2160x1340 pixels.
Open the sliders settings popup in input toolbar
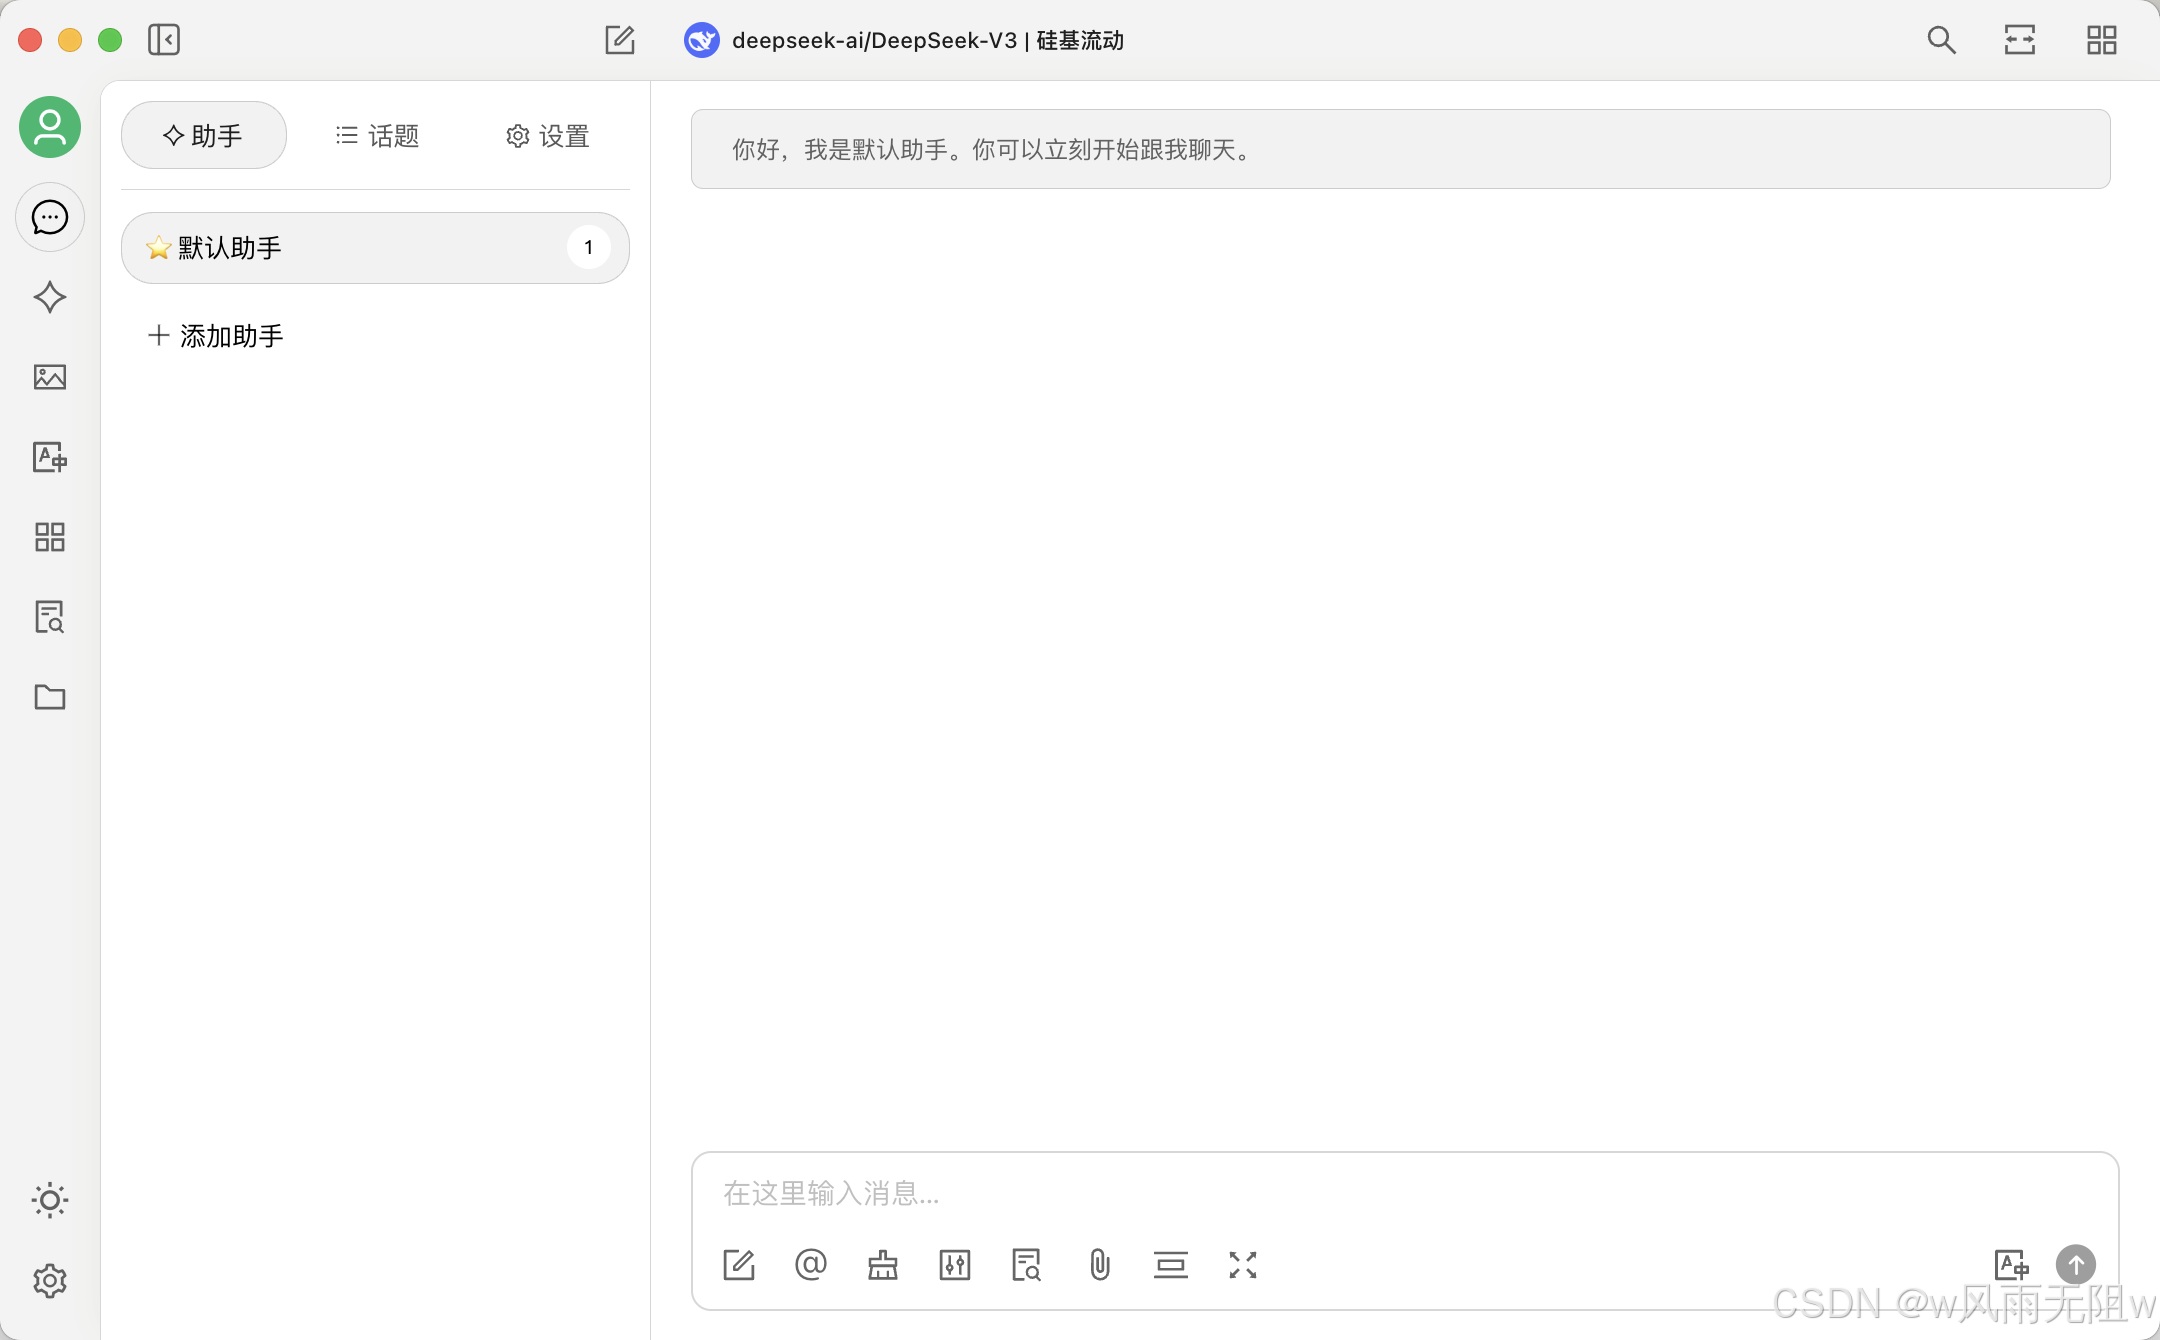[x=954, y=1265]
